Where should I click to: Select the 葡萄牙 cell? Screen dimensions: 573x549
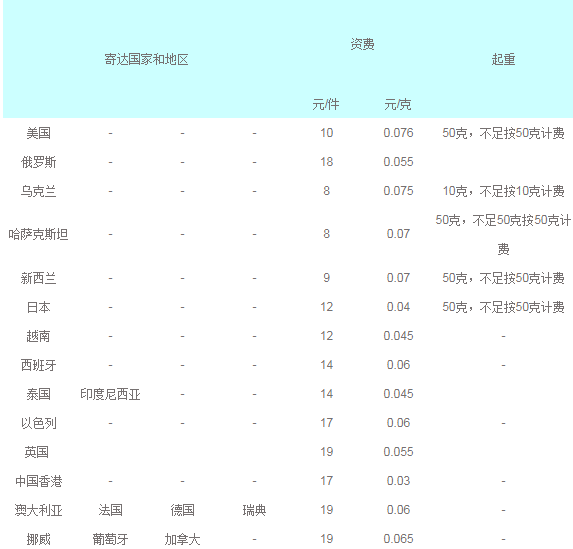110,539
